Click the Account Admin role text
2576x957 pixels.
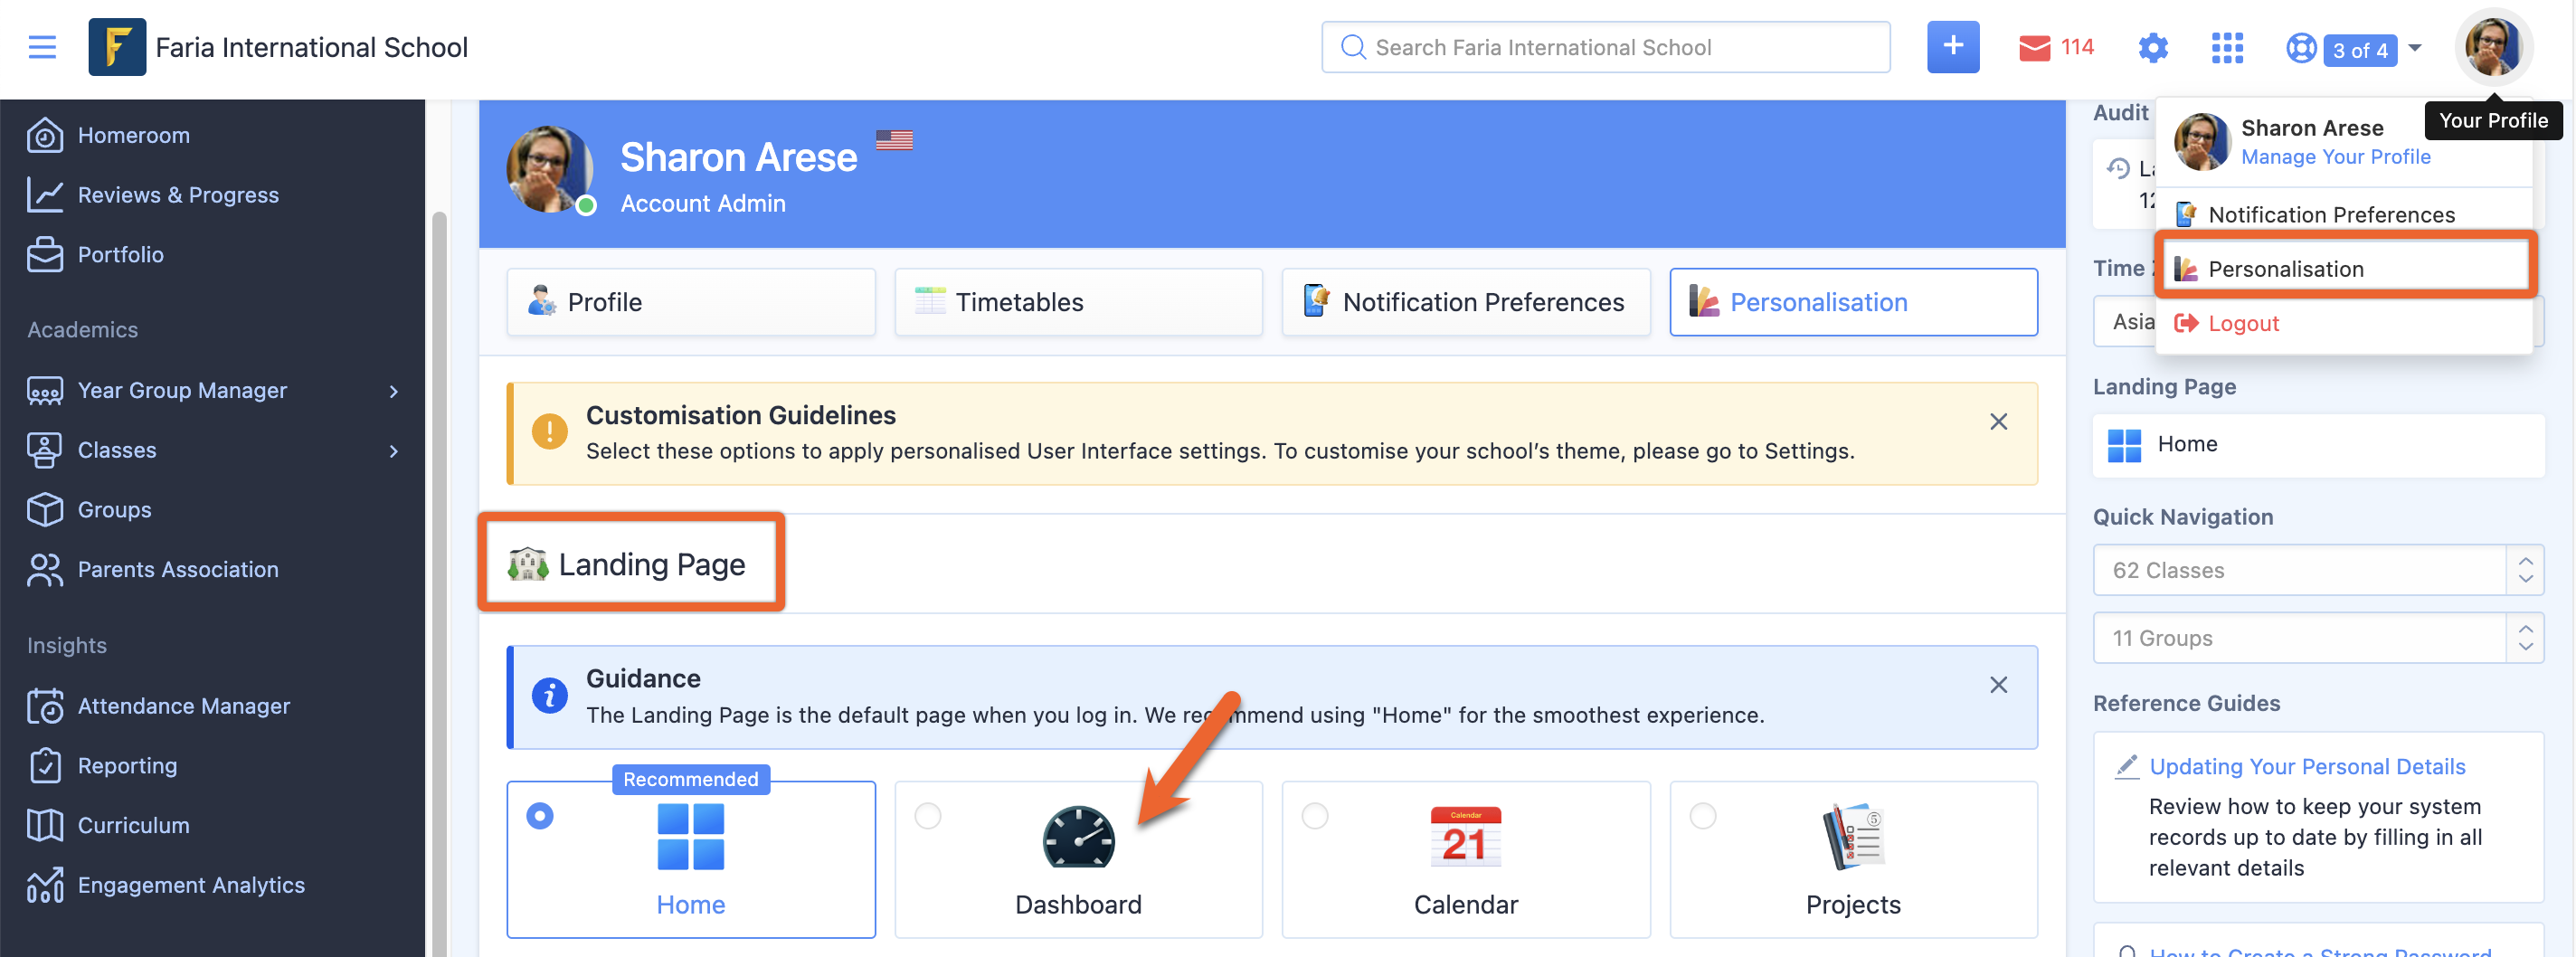(702, 203)
